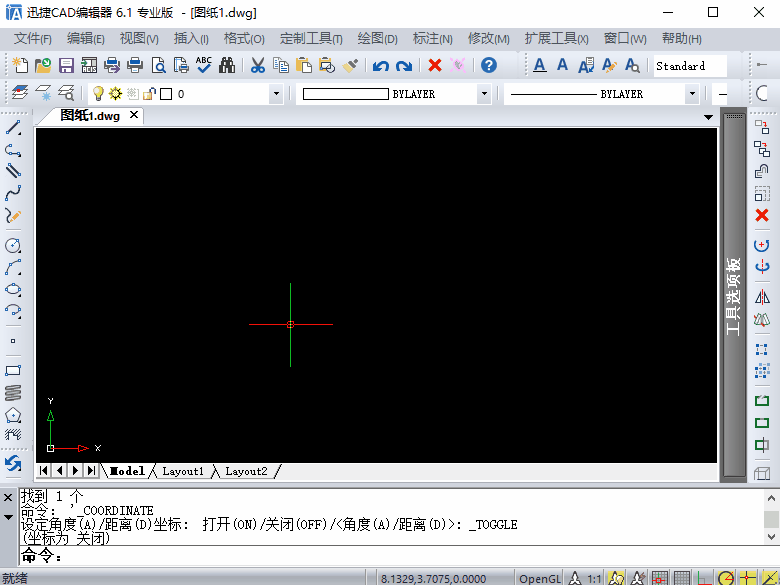Open the 扩展工具(X) menu
This screenshot has height=585, width=780.
point(557,39)
